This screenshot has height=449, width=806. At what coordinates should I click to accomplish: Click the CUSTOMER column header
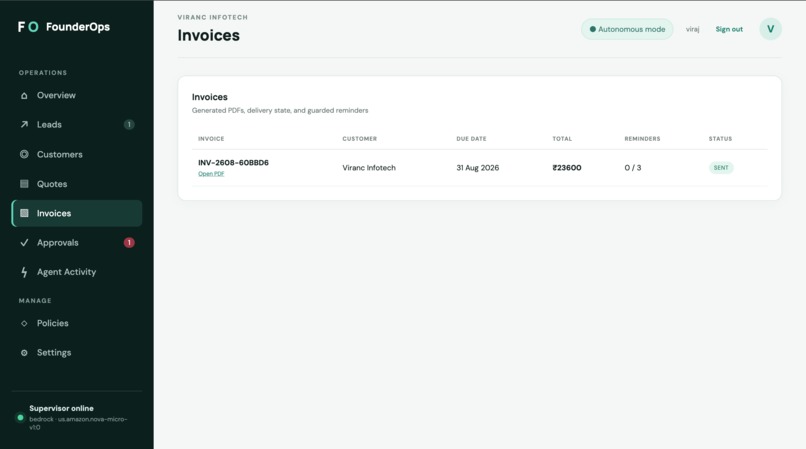[360, 139]
